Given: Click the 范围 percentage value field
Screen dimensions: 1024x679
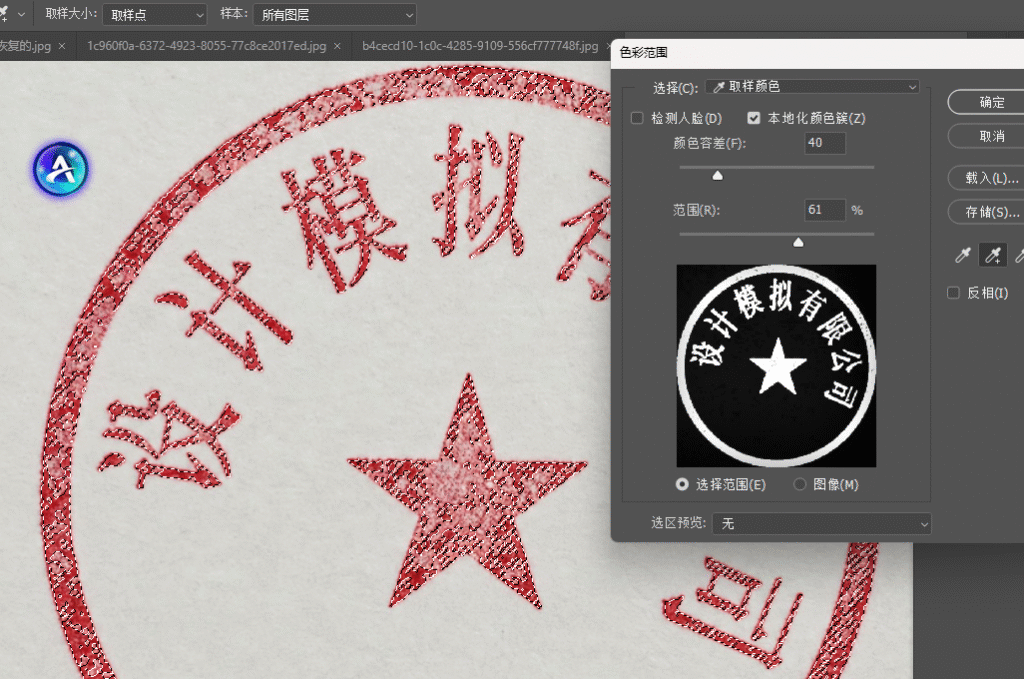Looking at the screenshot, I should pos(825,210).
